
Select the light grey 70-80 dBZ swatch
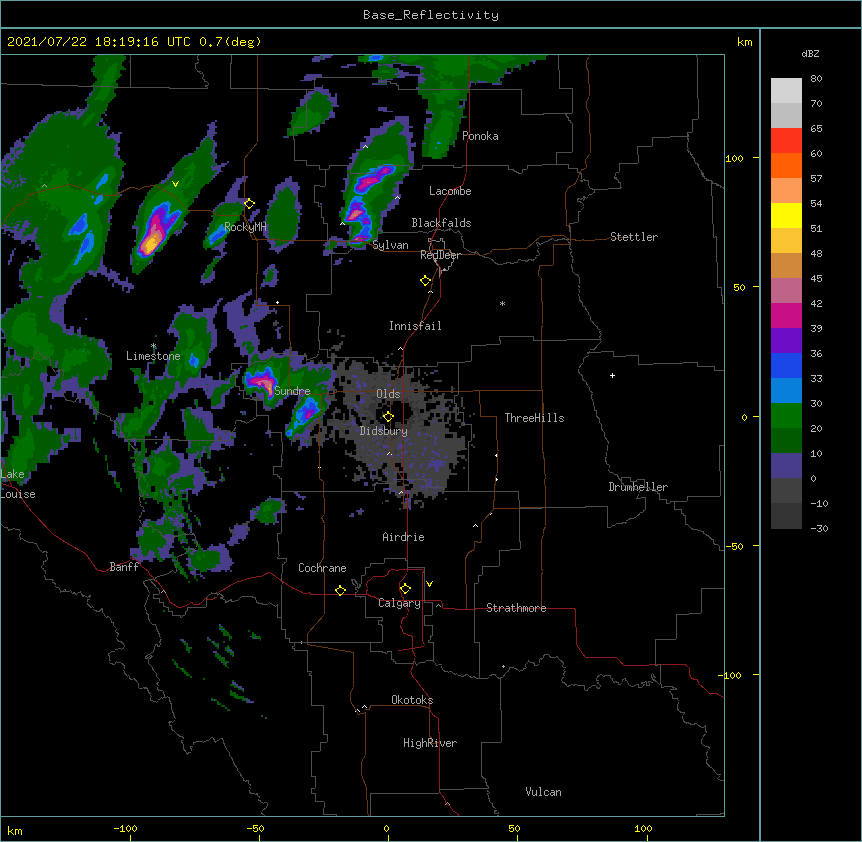[x=786, y=91]
